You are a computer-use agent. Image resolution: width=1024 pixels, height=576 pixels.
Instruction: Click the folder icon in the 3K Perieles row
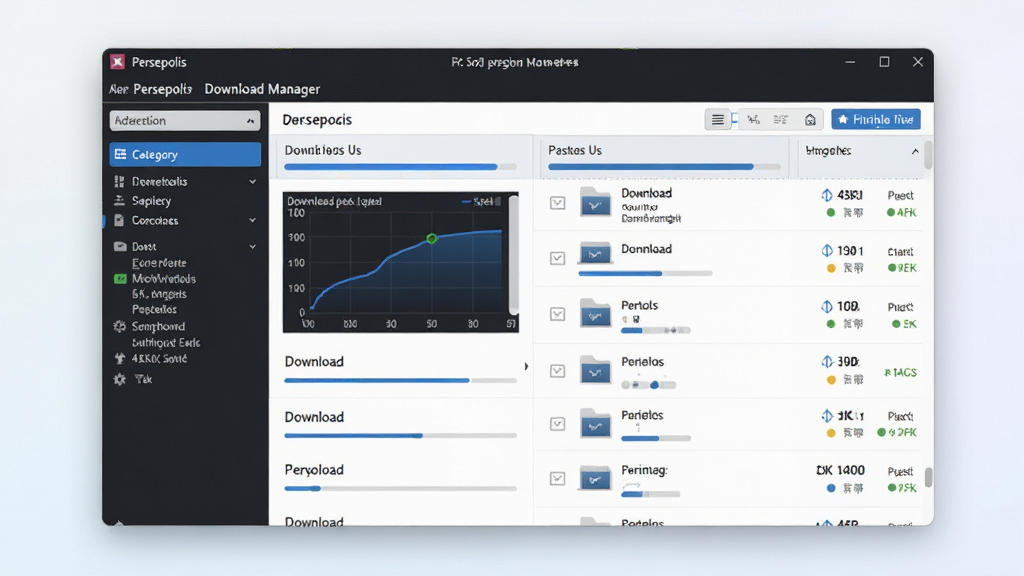pyautogui.click(x=596, y=424)
